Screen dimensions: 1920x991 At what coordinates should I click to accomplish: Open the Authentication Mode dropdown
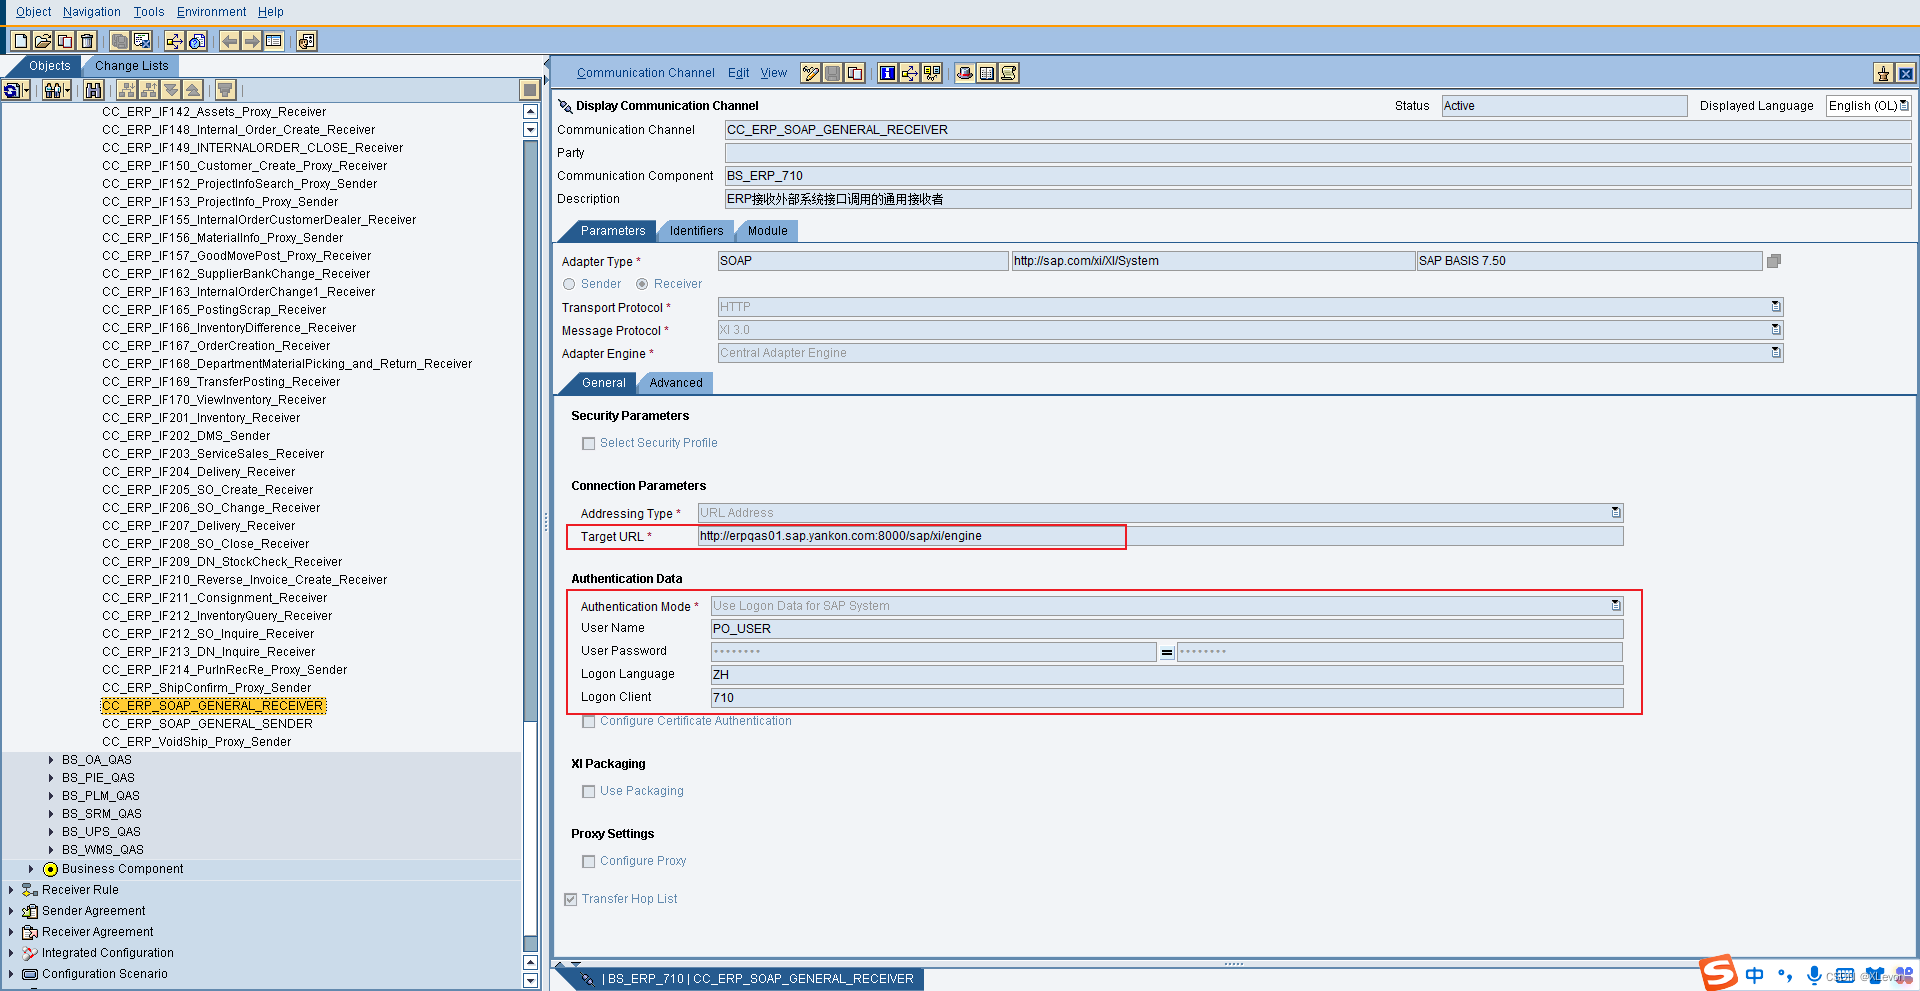(1616, 606)
